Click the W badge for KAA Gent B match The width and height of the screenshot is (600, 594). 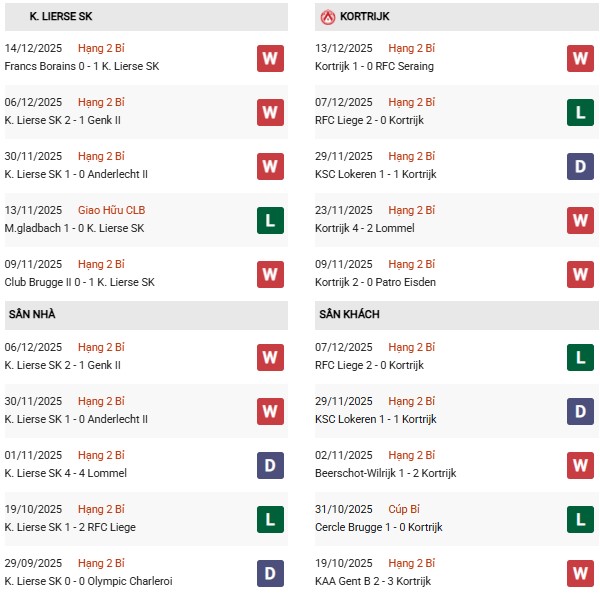[581, 573]
